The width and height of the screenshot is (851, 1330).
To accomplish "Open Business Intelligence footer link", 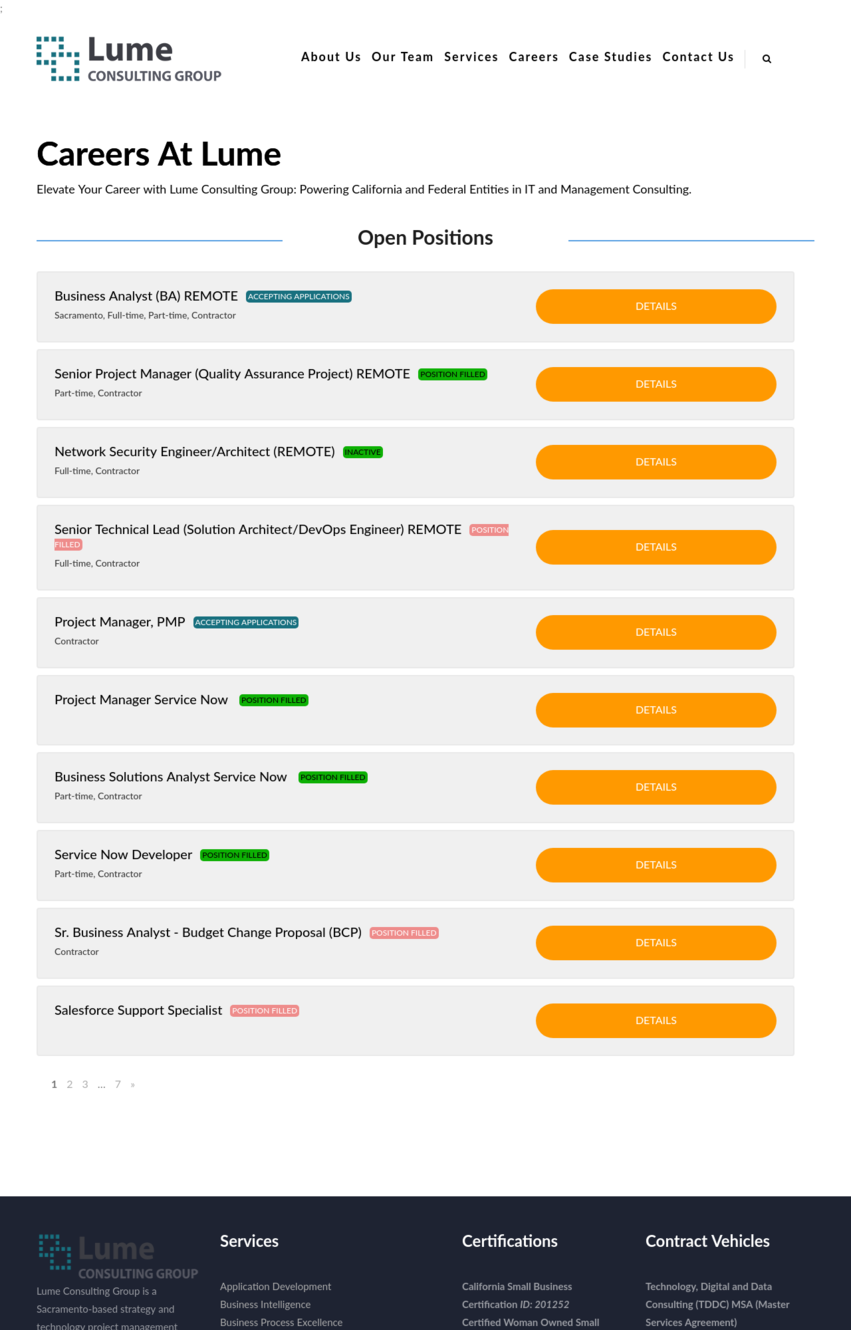I will [265, 1305].
